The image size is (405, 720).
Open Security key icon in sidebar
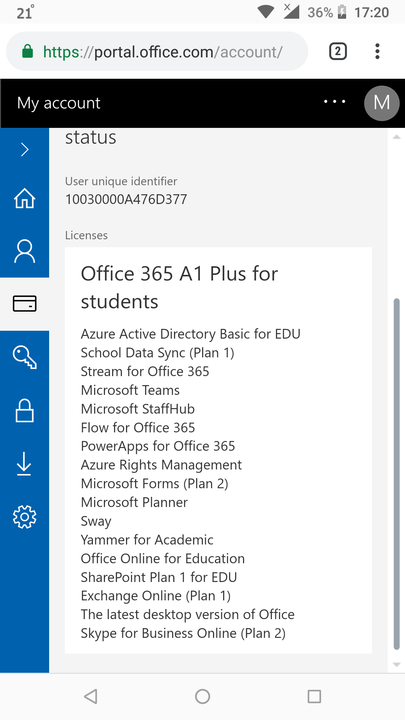click(x=25, y=357)
